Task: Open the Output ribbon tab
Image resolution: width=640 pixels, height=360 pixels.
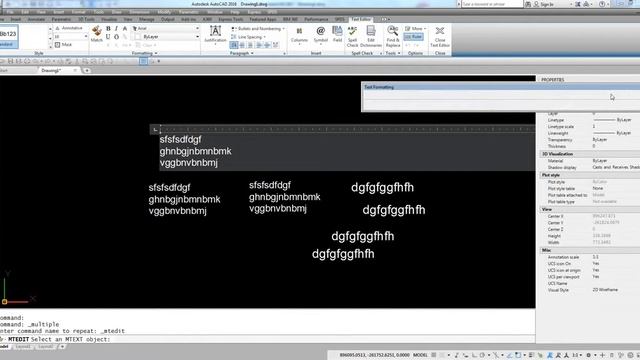Action: coord(167,19)
